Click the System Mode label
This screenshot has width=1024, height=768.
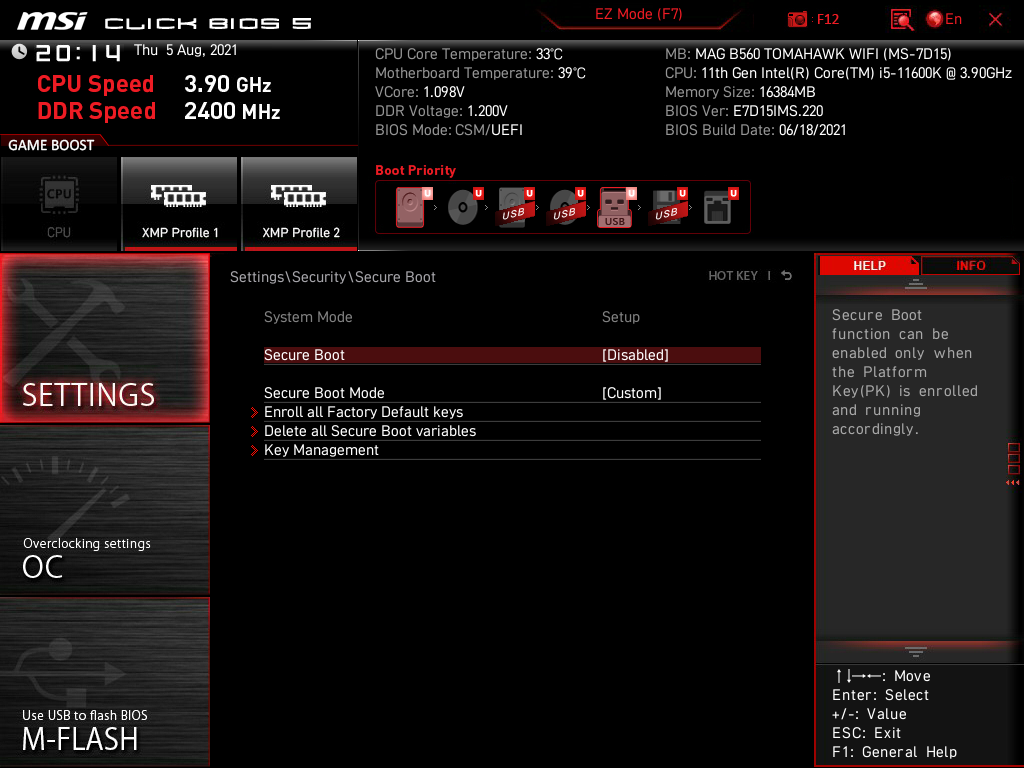point(308,317)
